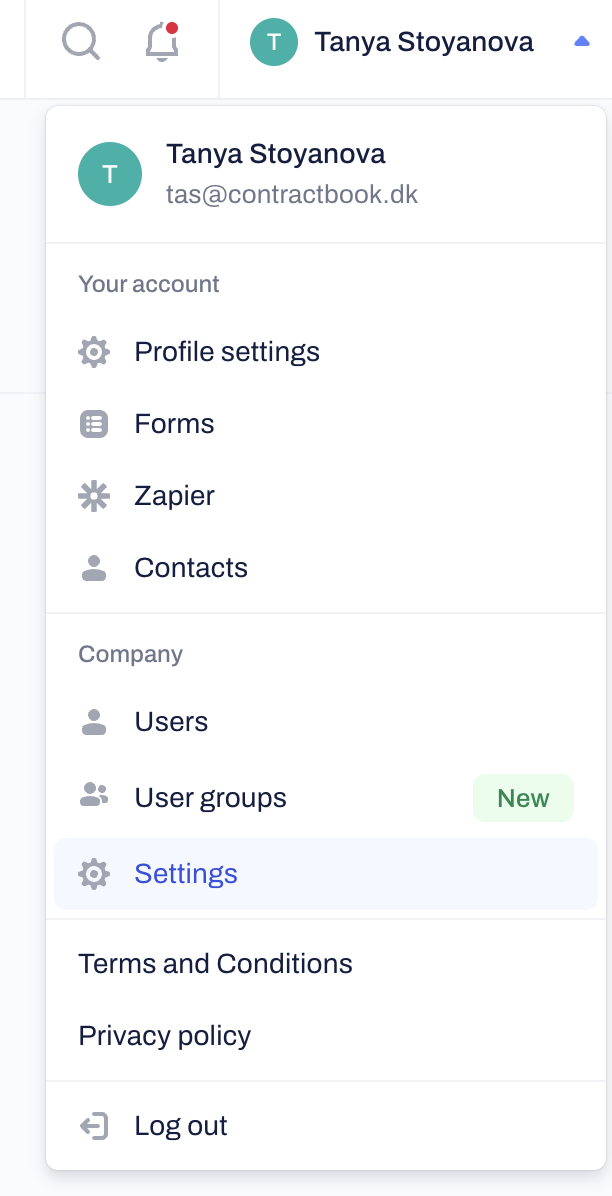Click the Log out arrow icon
Viewport: 612px width, 1196px height.
pos(94,1126)
